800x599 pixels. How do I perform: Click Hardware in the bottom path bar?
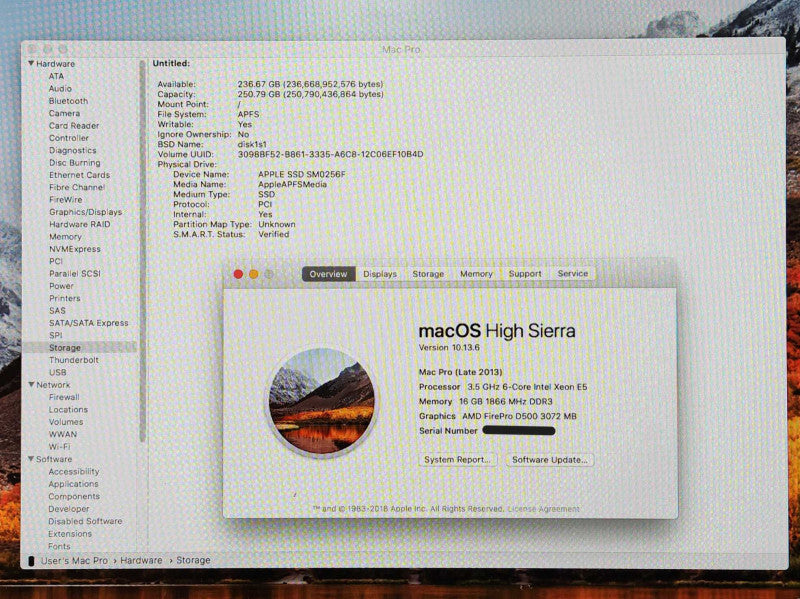coord(141,560)
